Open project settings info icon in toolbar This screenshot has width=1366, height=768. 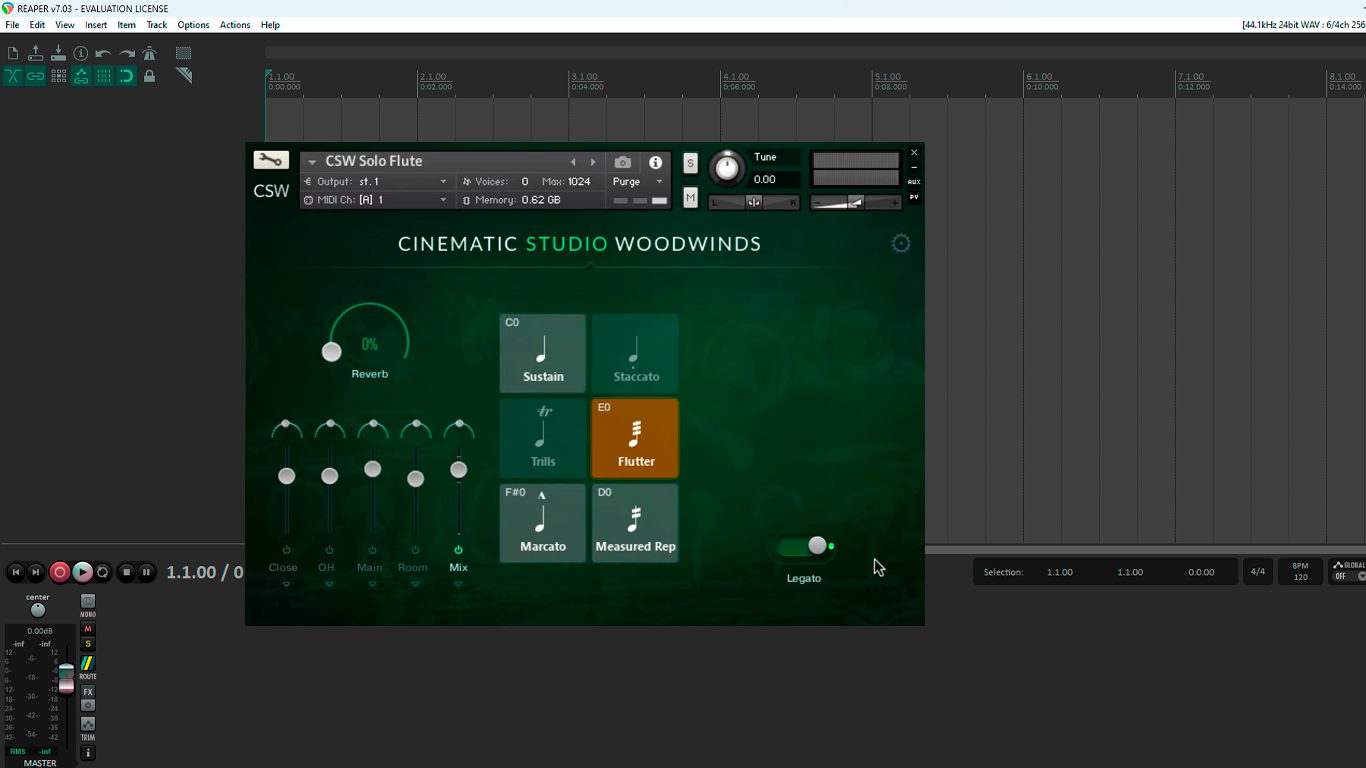[81, 53]
